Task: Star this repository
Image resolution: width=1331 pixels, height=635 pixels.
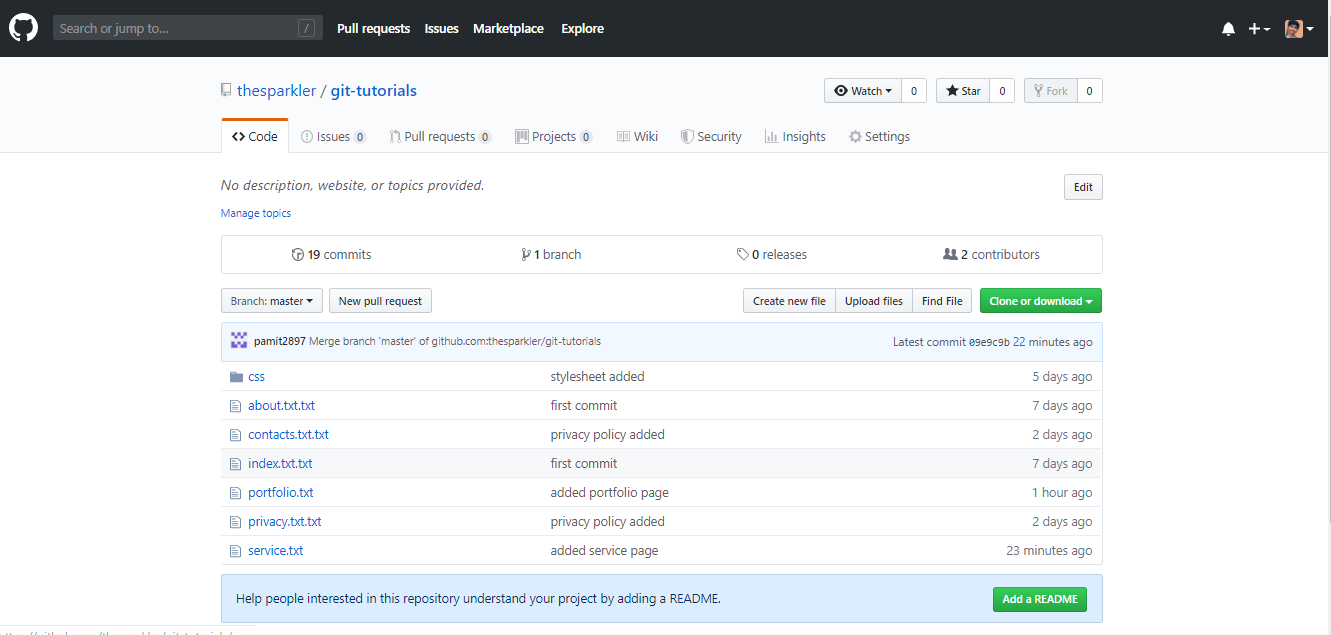Action: click(963, 91)
